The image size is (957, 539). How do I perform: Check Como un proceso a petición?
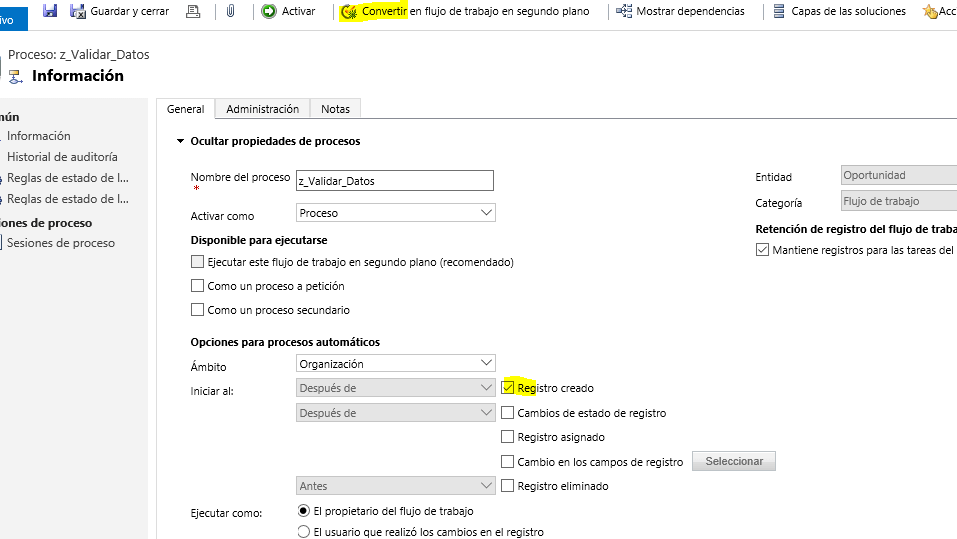197,286
